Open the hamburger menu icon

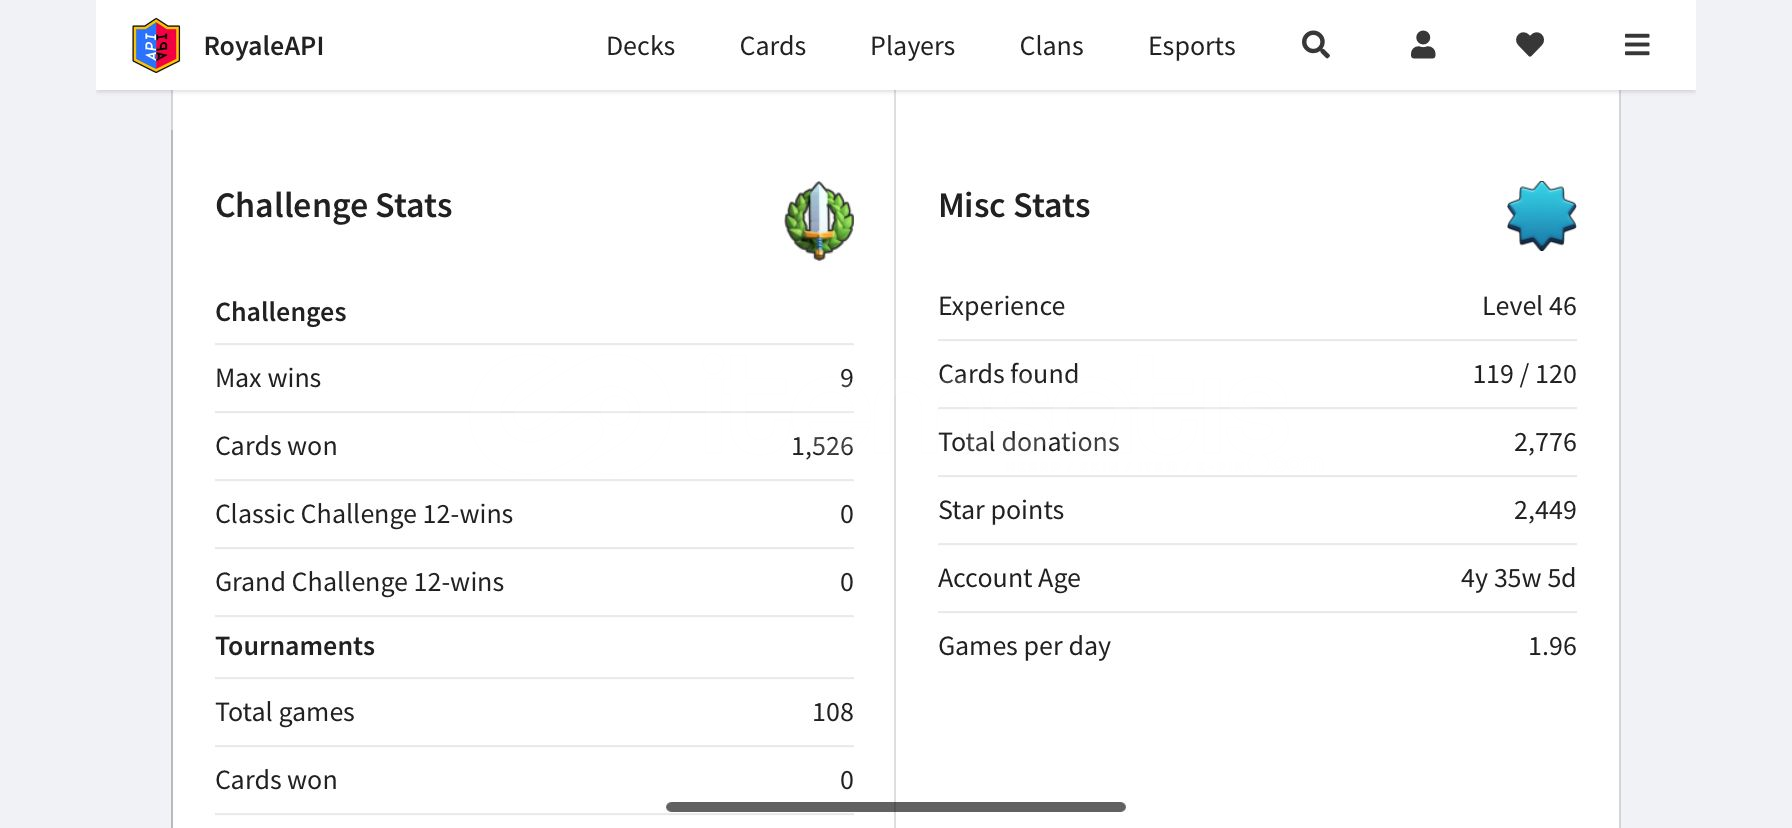point(1637,45)
